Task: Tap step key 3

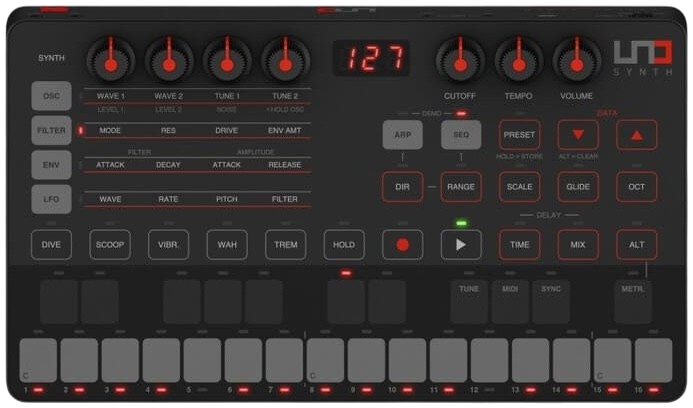Action: tap(120, 360)
